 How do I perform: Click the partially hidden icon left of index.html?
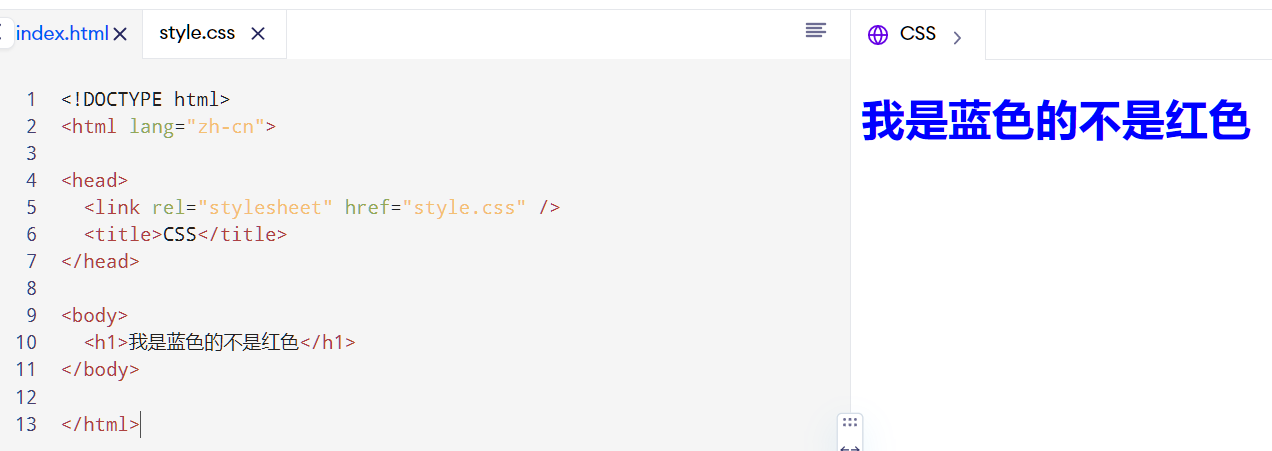coord(5,34)
